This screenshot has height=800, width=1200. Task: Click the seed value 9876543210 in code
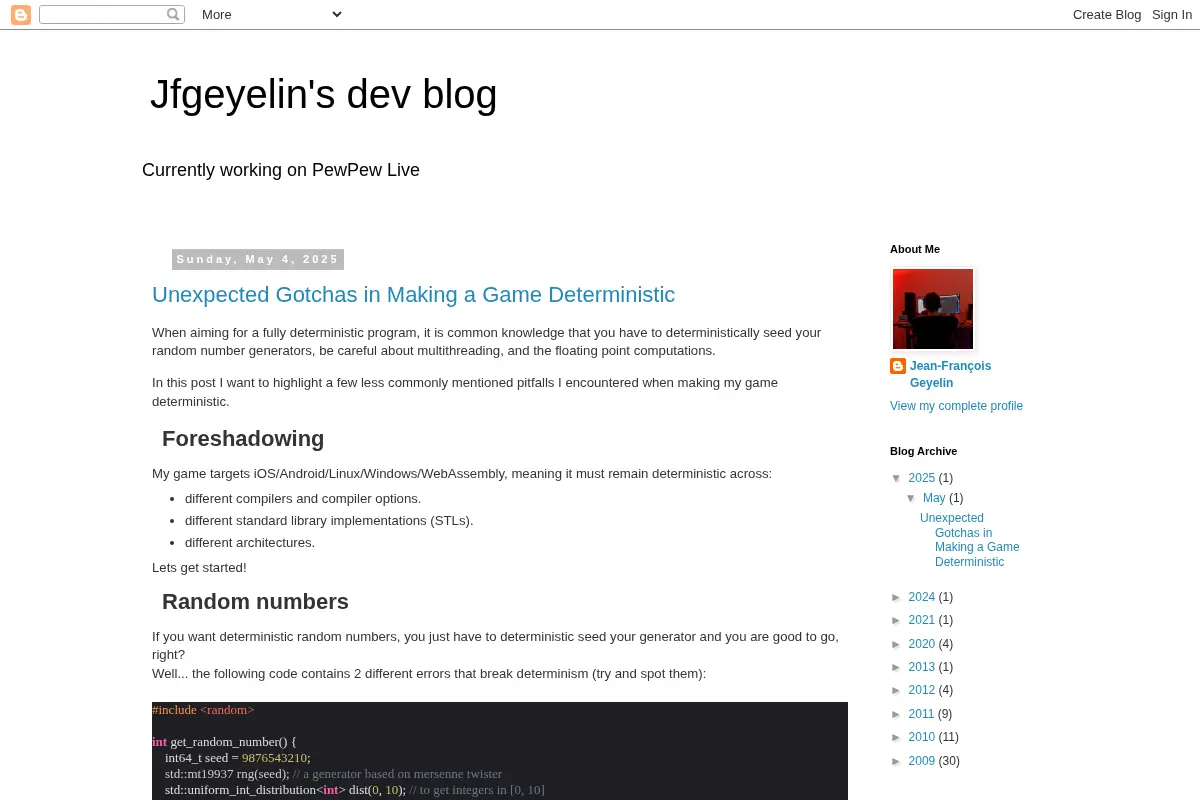tap(275, 758)
